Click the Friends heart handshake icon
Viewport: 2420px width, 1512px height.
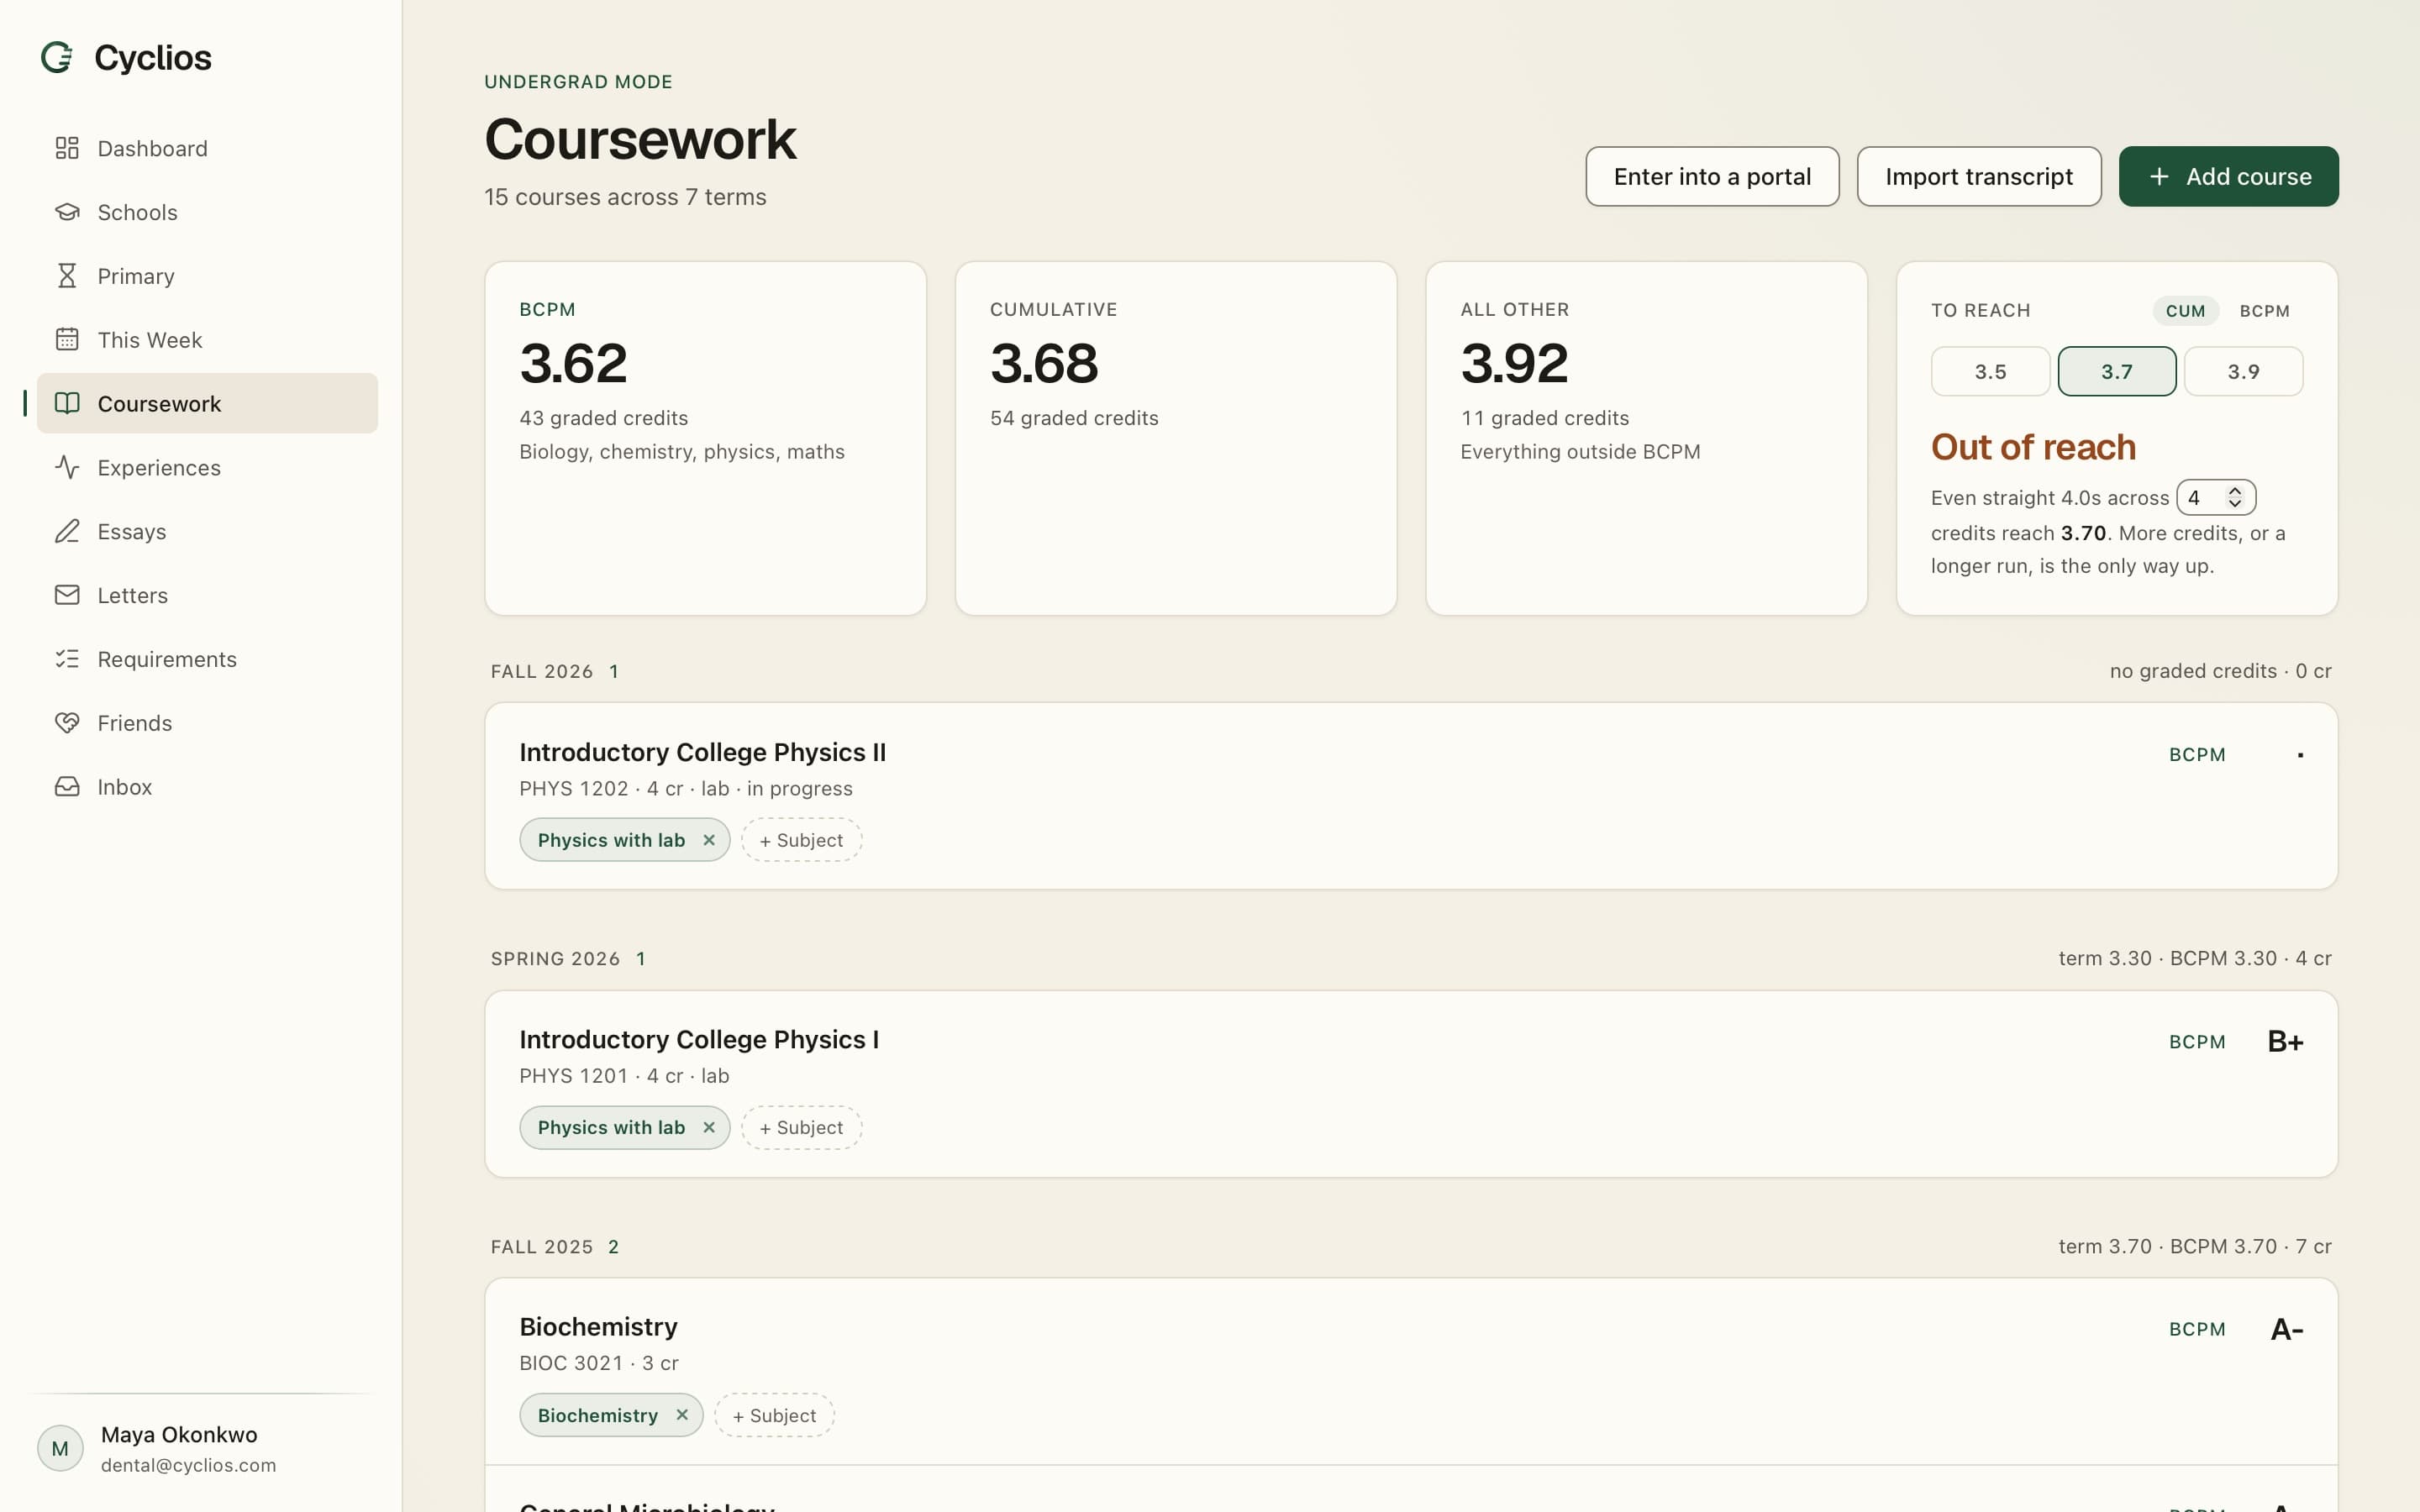[x=67, y=723]
